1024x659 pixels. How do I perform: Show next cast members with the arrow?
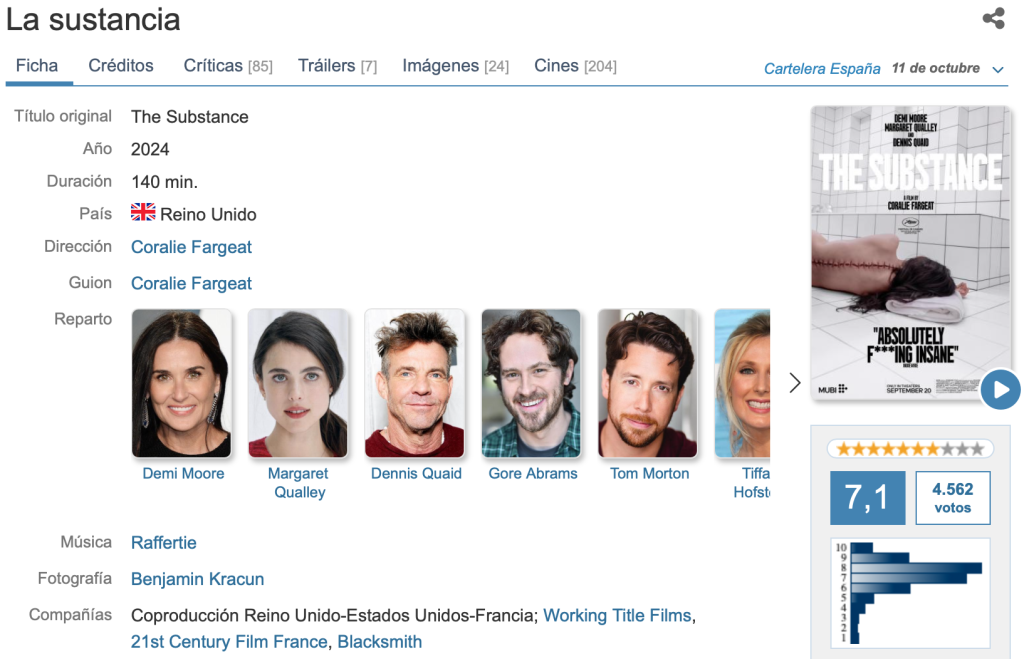click(x=794, y=383)
